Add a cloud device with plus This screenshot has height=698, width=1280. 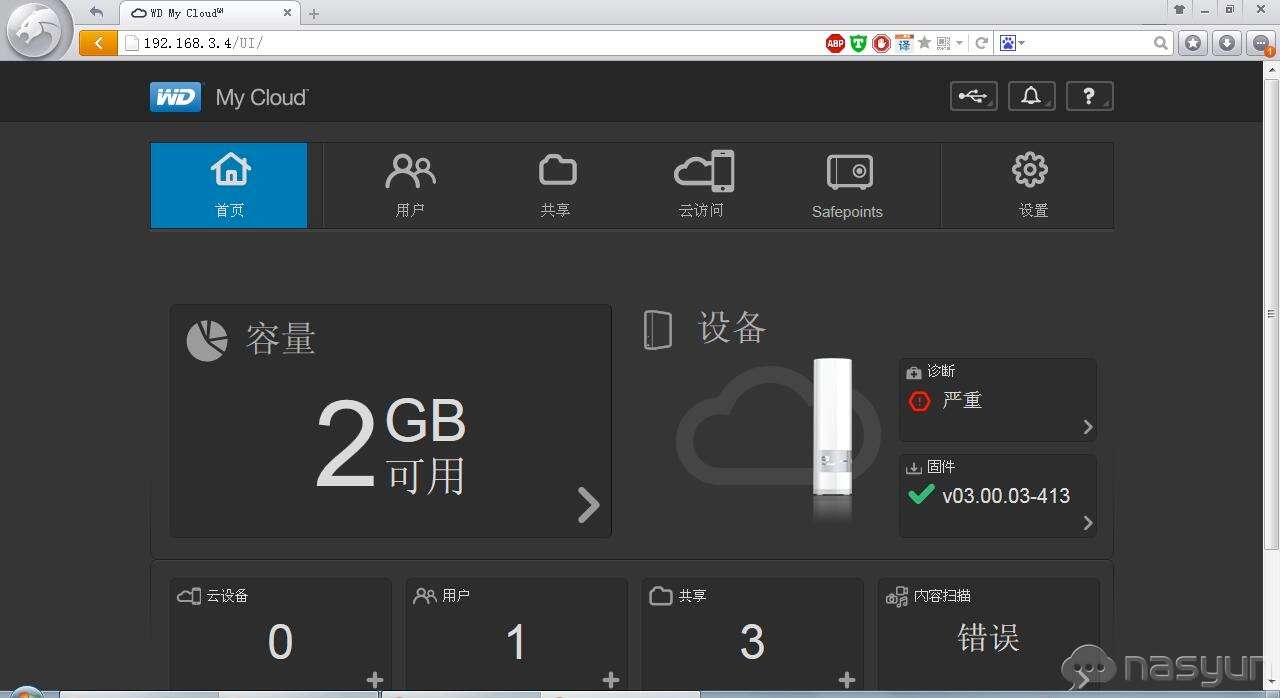(x=375, y=680)
